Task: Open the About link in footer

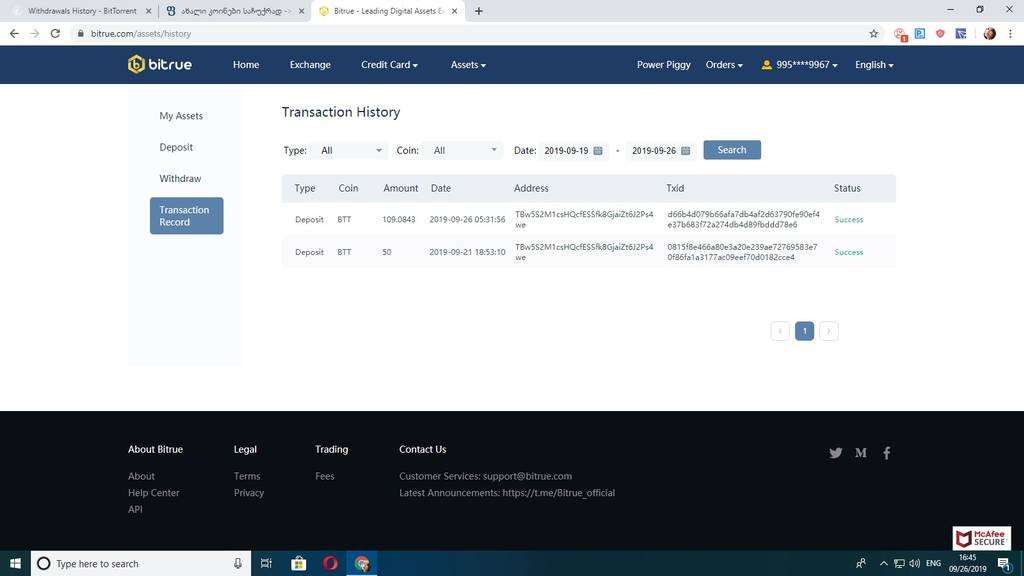Action: point(141,476)
